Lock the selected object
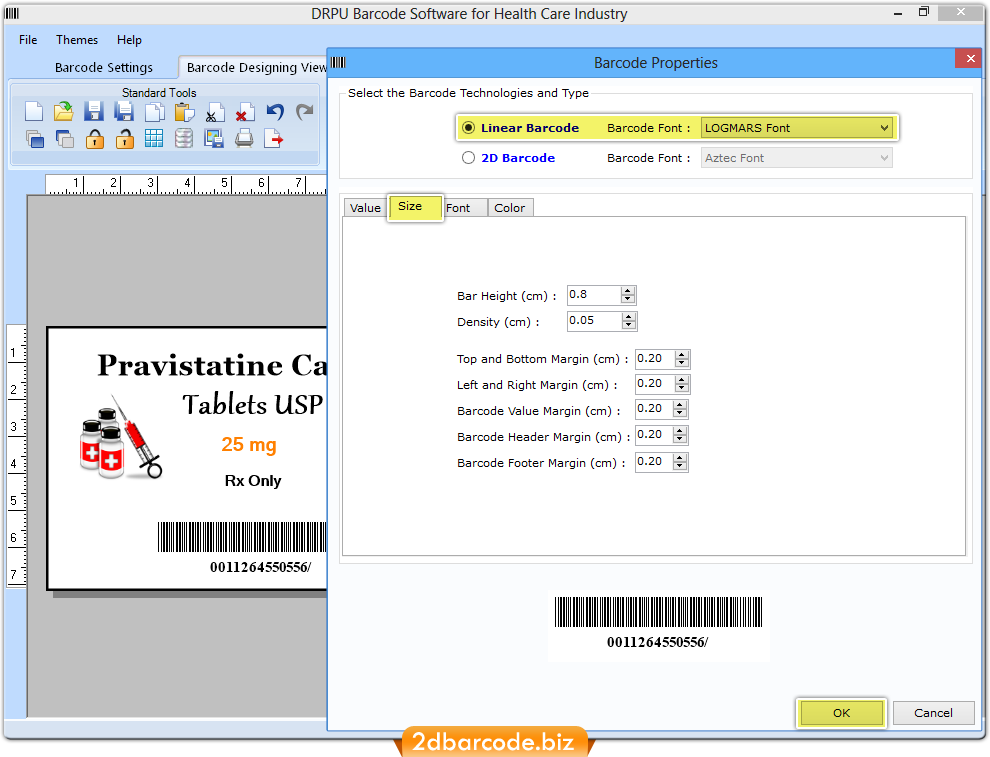 [95, 138]
